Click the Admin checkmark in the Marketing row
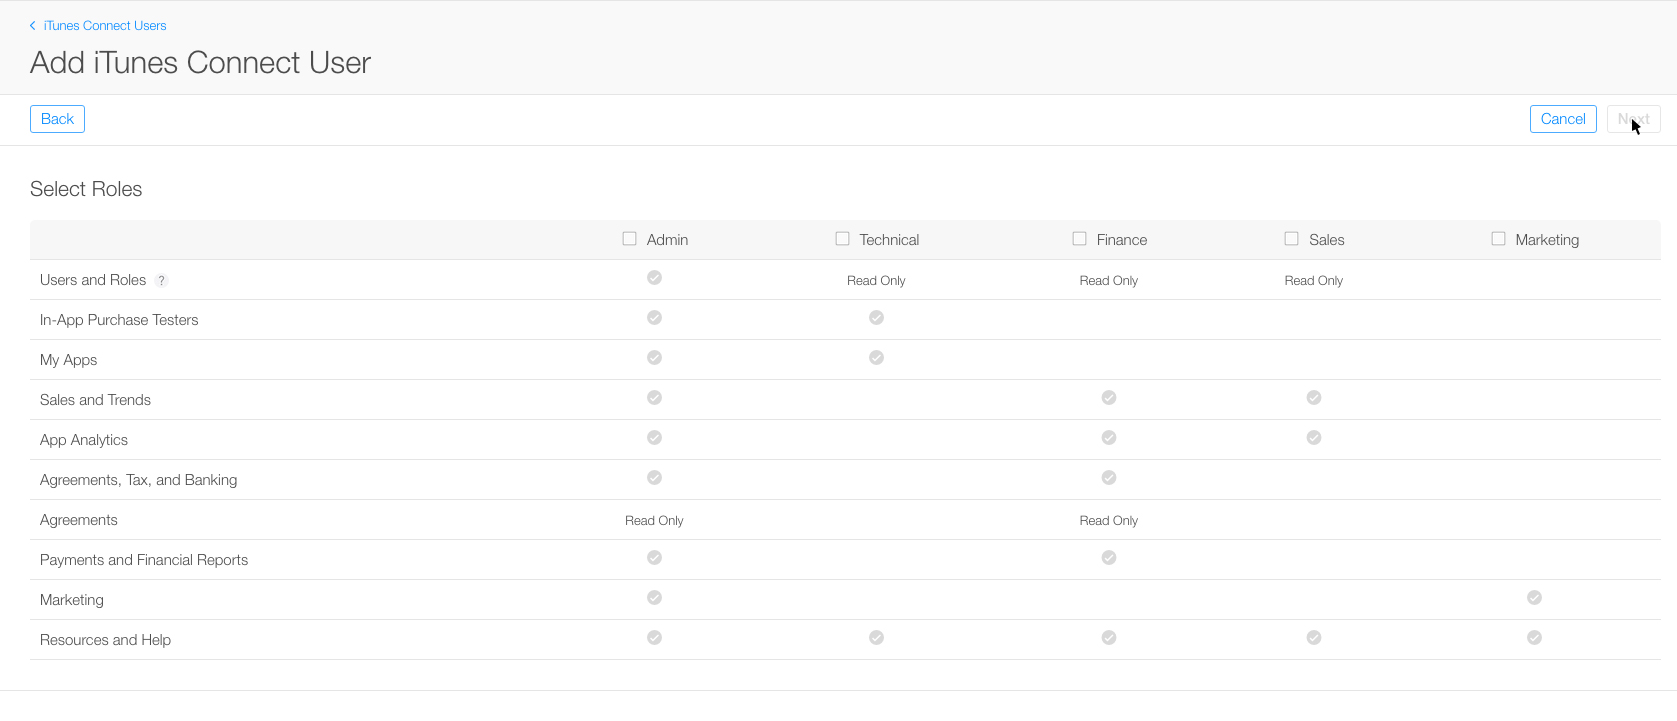This screenshot has height=721, width=1677. click(654, 597)
